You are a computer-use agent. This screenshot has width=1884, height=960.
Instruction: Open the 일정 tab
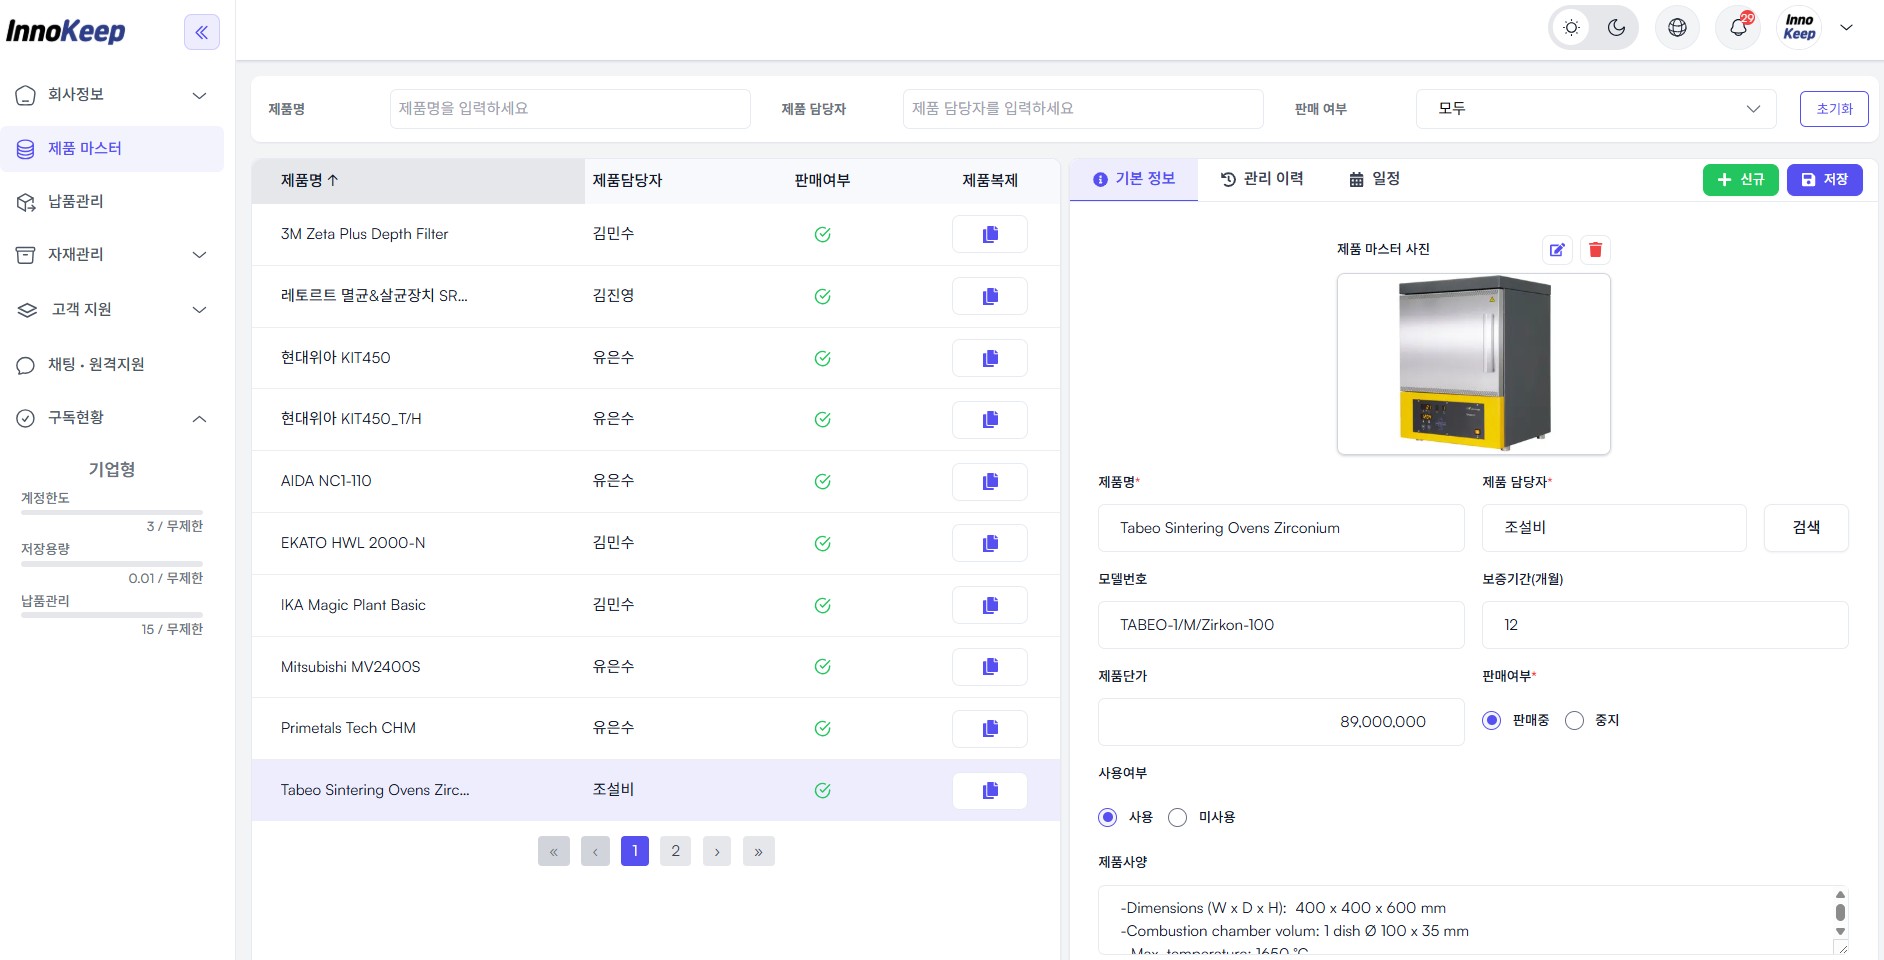pyautogui.click(x=1375, y=179)
